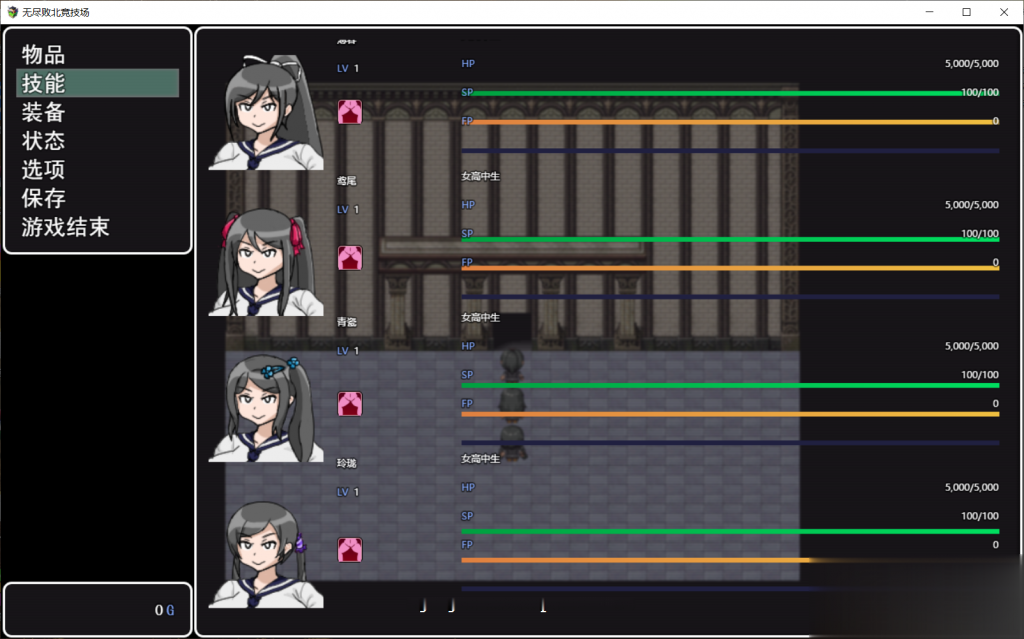This screenshot has height=639, width=1024.
Task: Select 游戏结束 to end the game
Action: 66,227
